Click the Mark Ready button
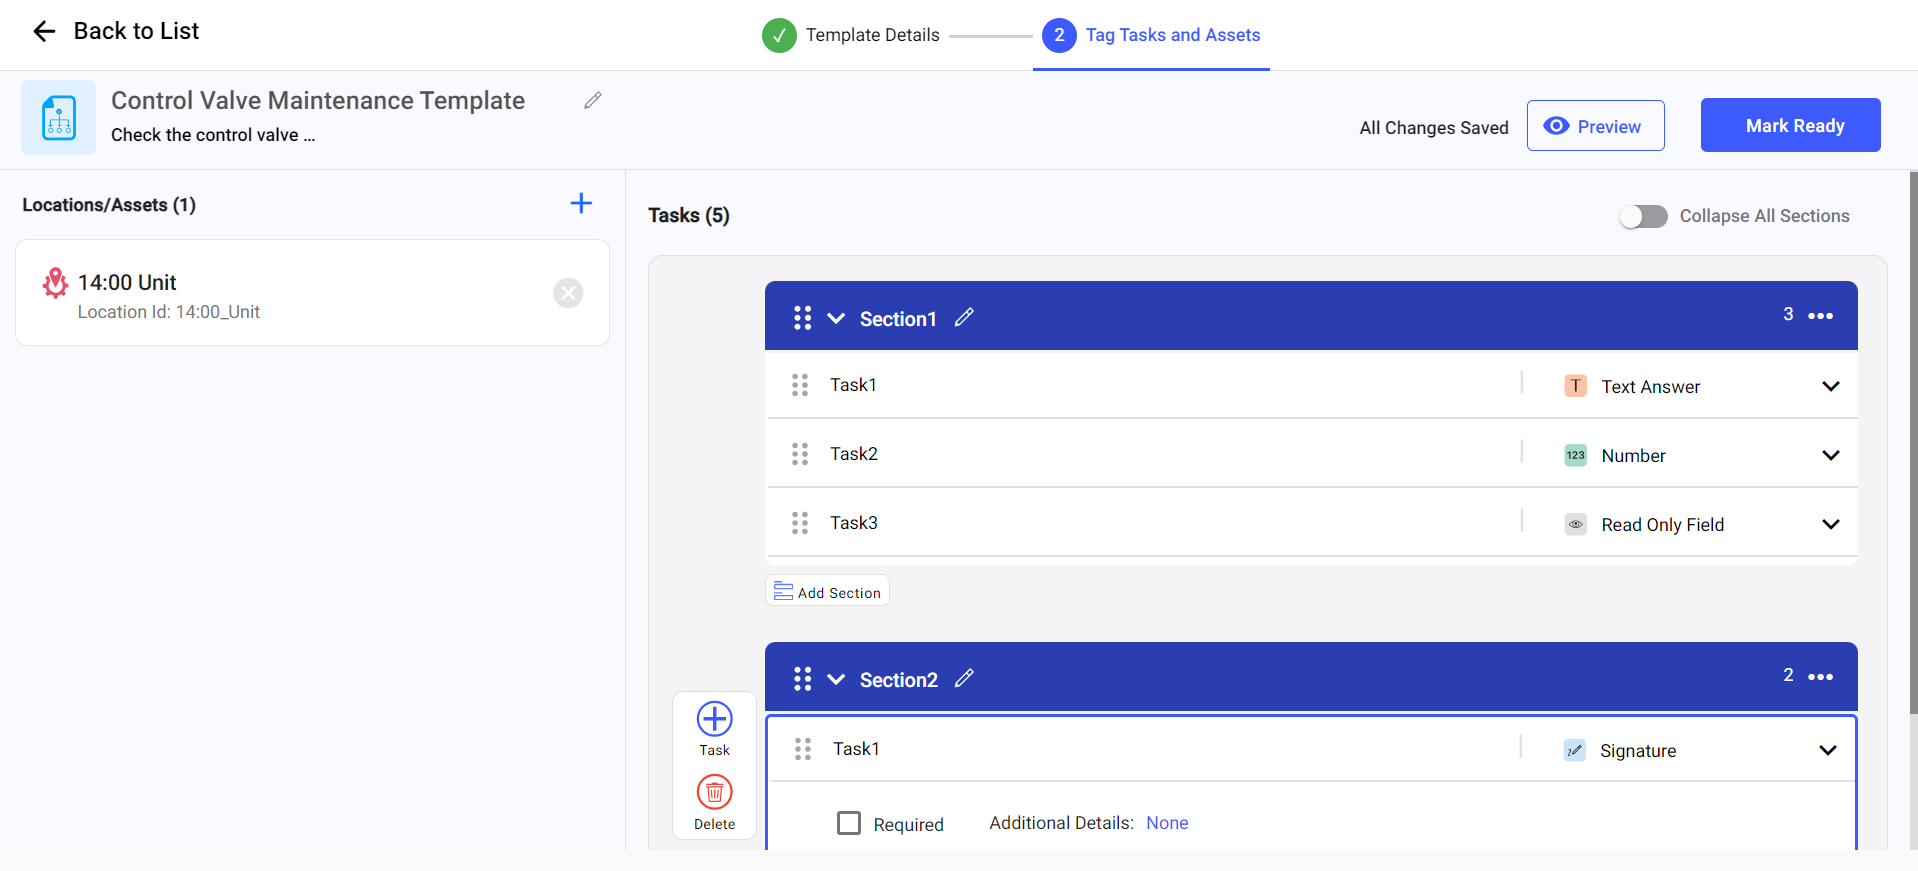This screenshot has height=871, width=1918. [1790, 126]
